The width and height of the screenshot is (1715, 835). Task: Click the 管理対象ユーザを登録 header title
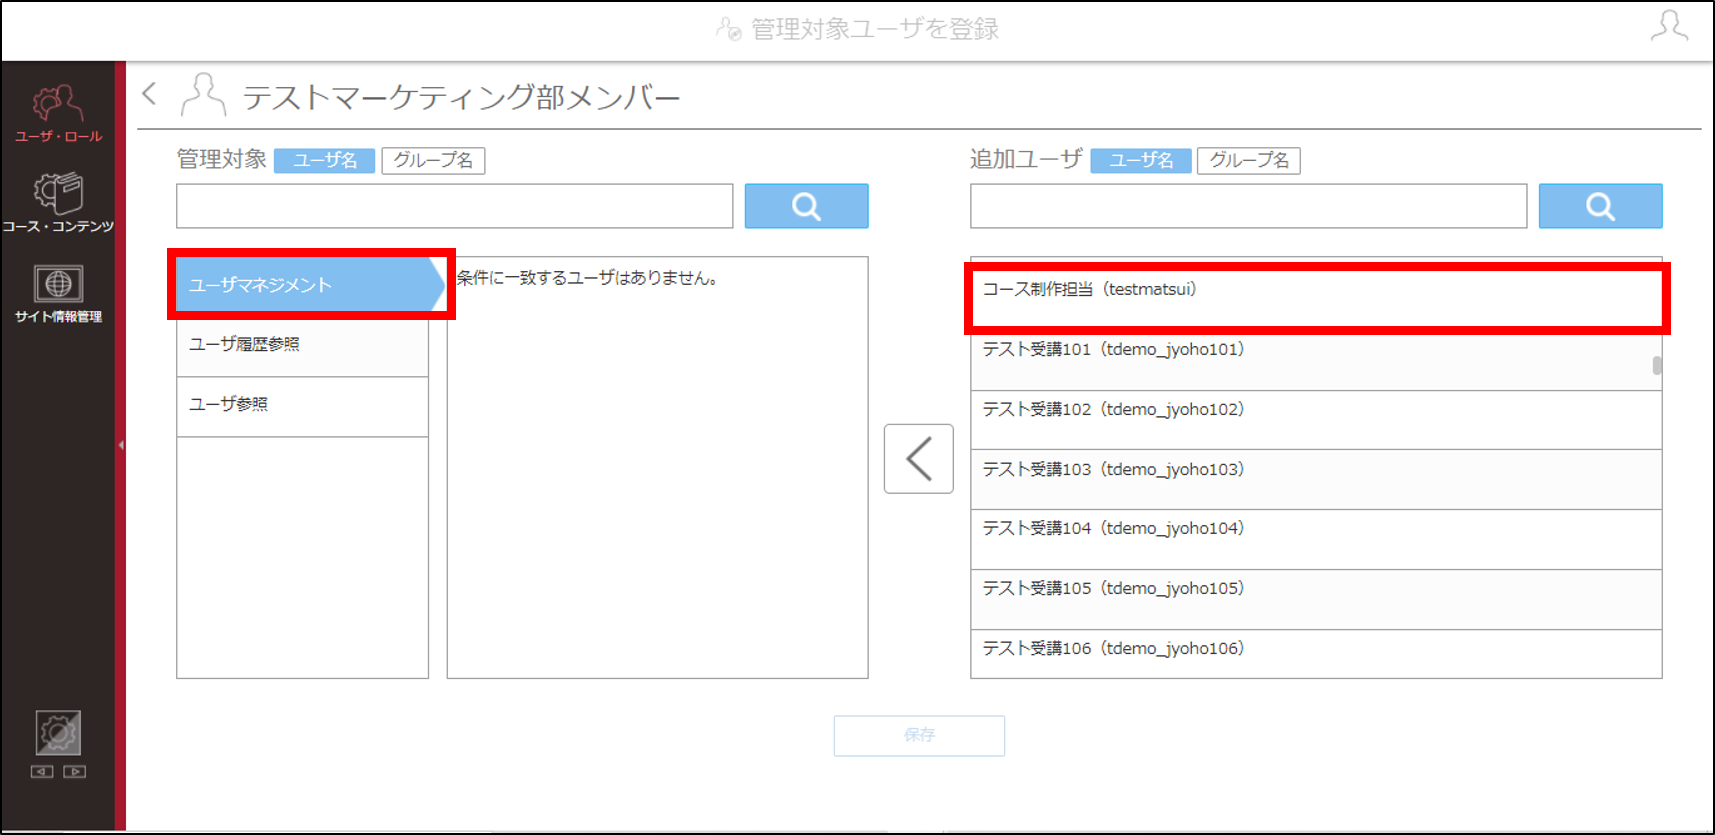(x=875, y=29)
